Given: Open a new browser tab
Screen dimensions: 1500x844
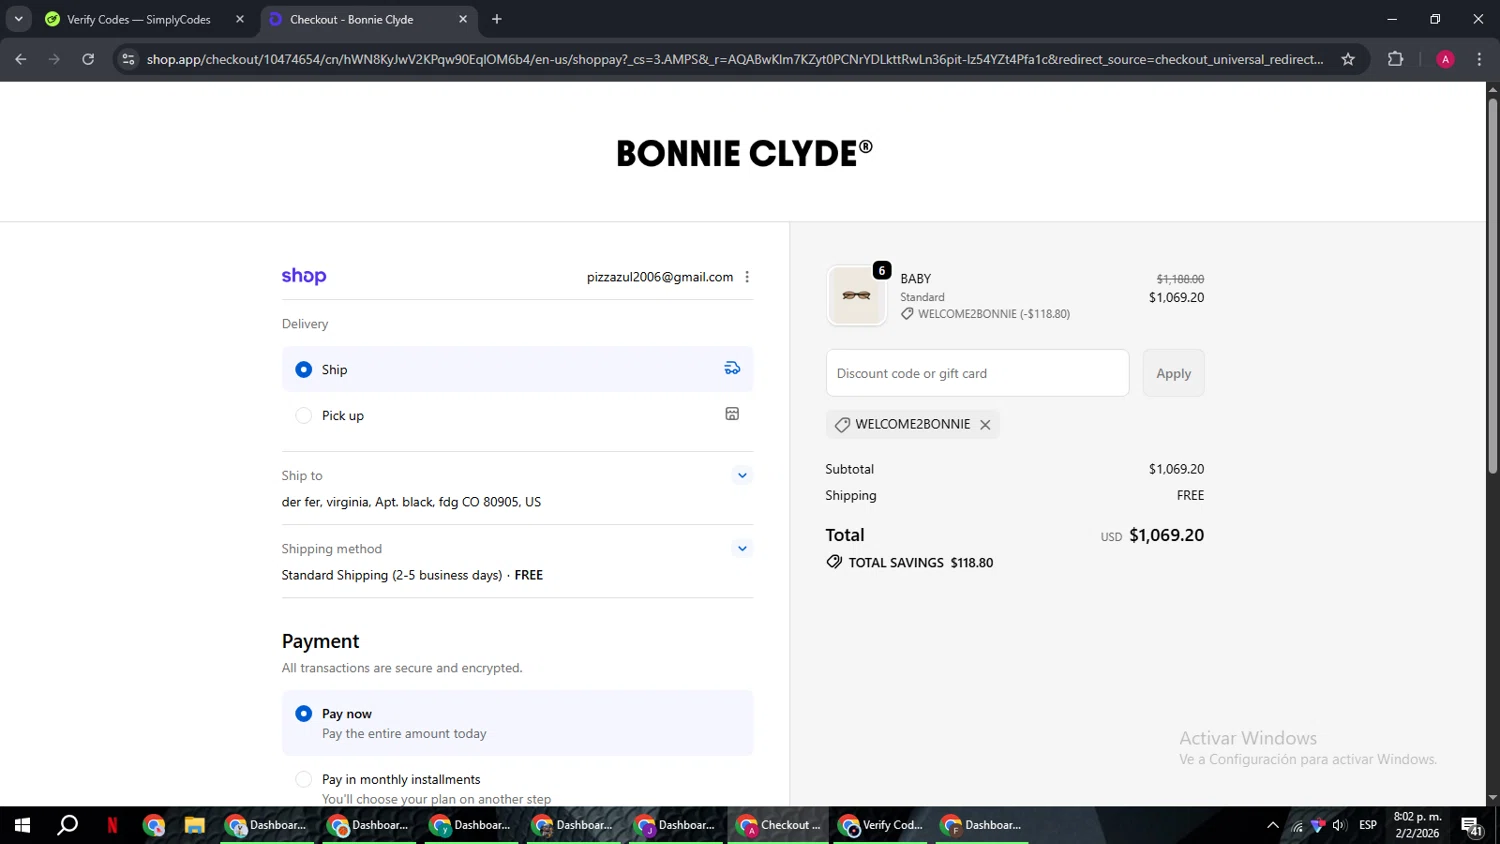Looking at the screenshot, I should [x=497, y=19].
